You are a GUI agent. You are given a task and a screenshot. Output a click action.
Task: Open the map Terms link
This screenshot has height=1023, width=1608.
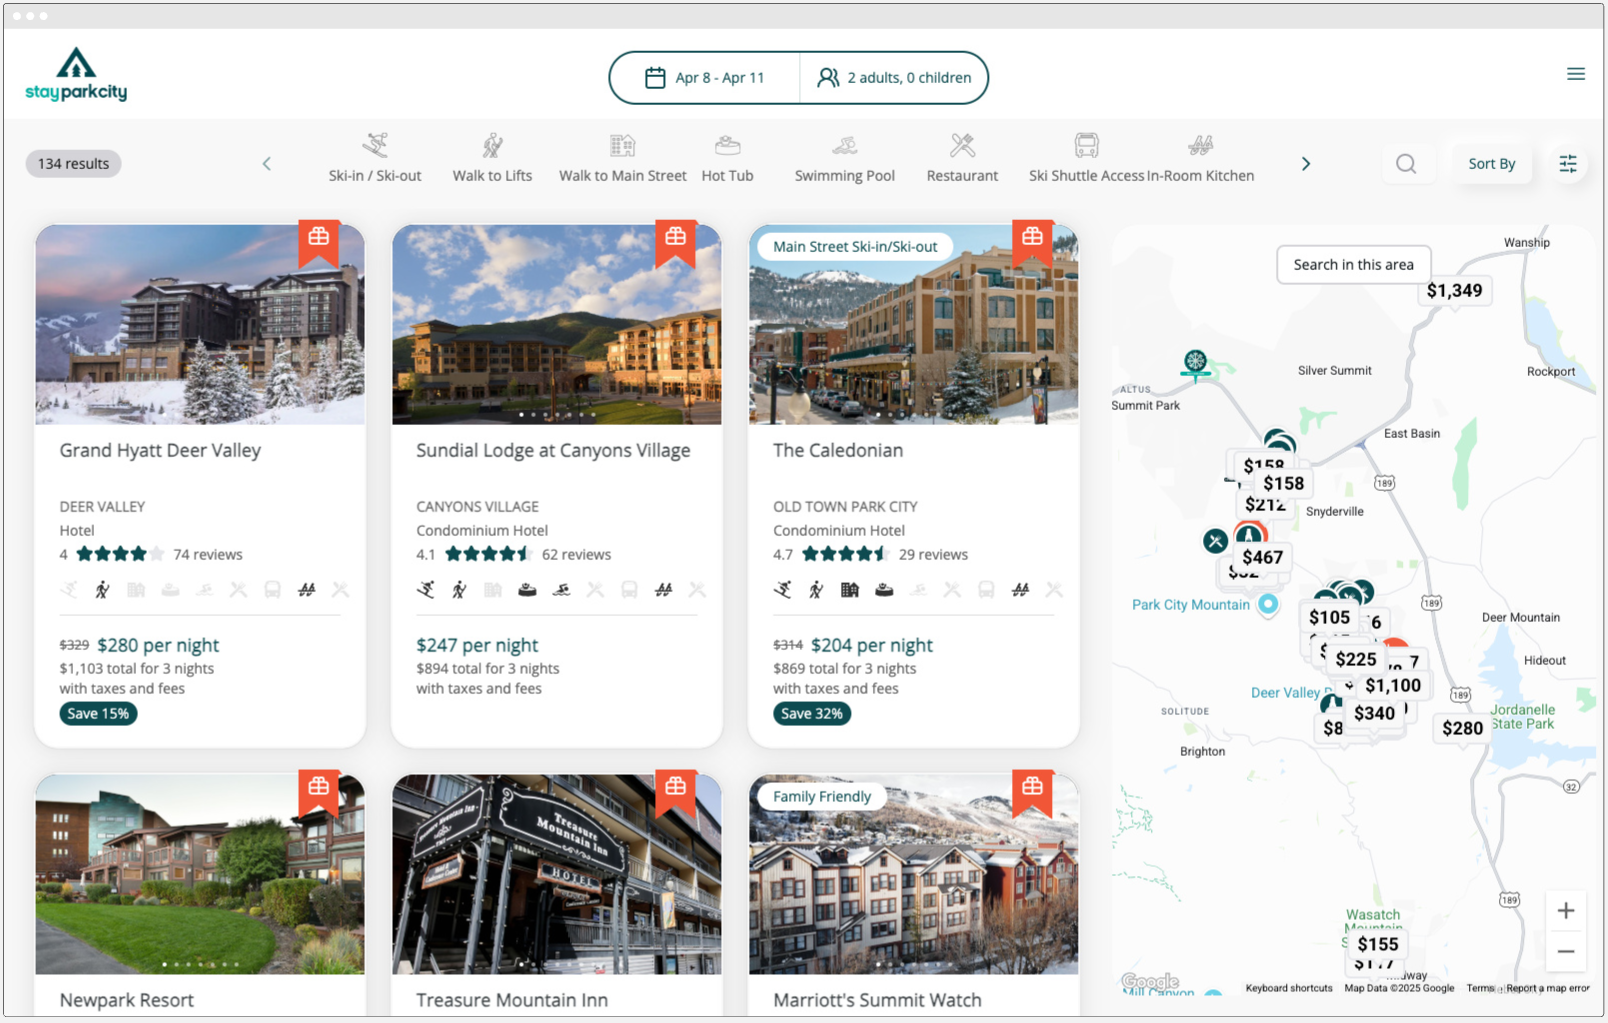click(x=1480, y=988)
